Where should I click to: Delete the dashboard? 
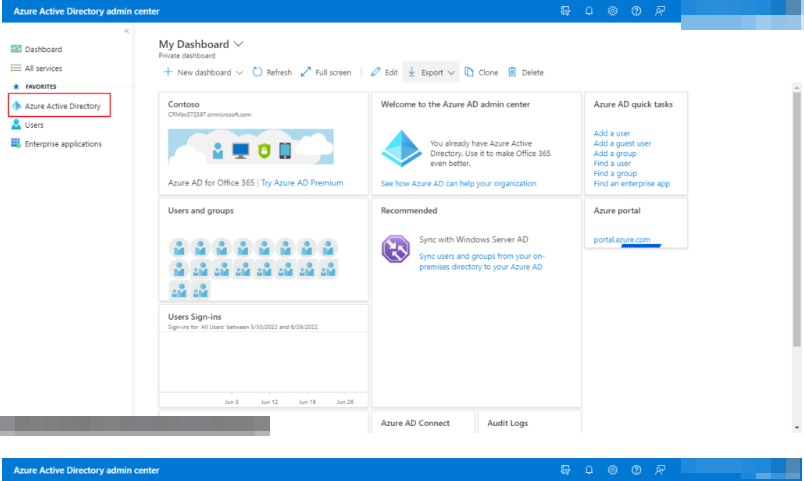[526, 72]
